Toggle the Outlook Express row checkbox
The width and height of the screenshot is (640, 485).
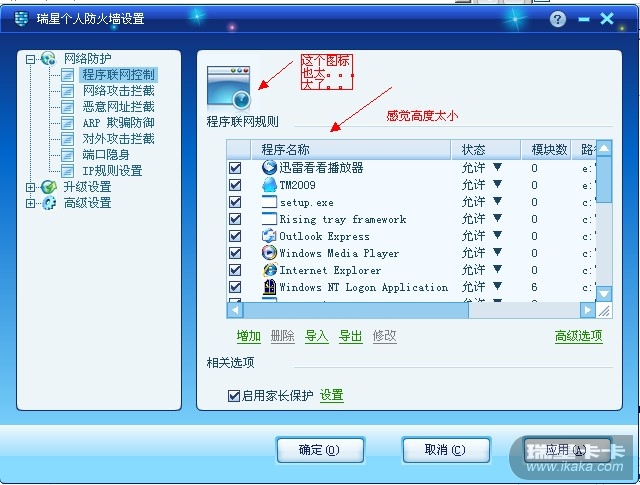click(x=235, y=236)
